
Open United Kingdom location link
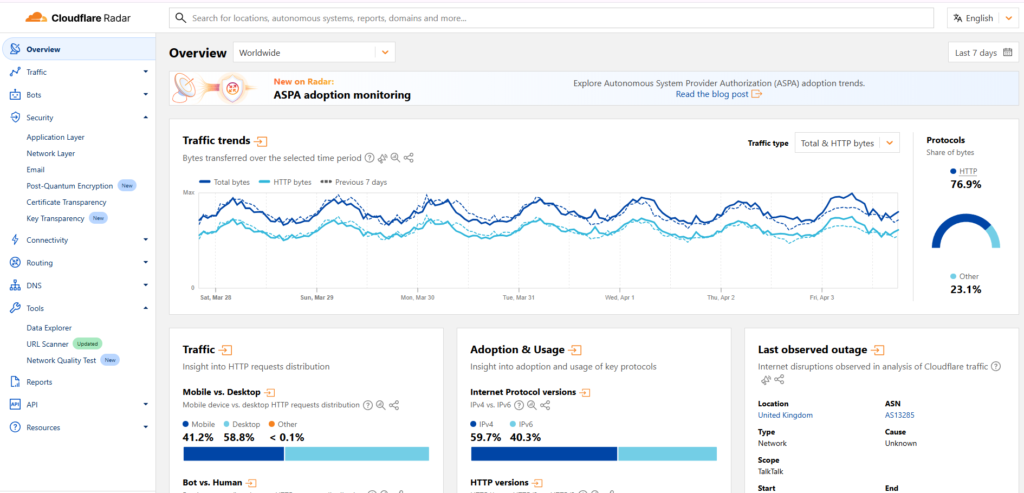(x=786, y=415)
